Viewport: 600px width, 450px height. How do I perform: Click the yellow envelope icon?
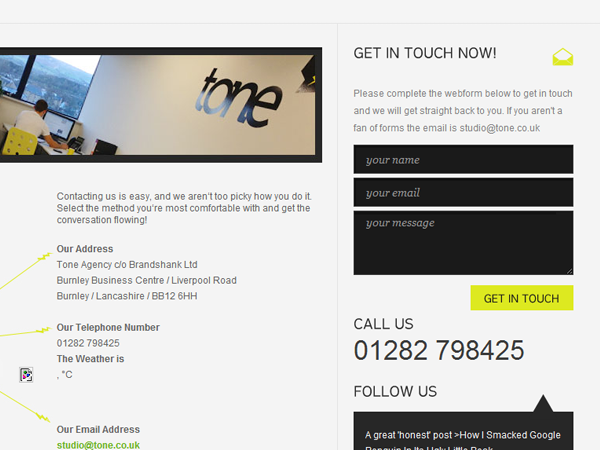(562, 57)
